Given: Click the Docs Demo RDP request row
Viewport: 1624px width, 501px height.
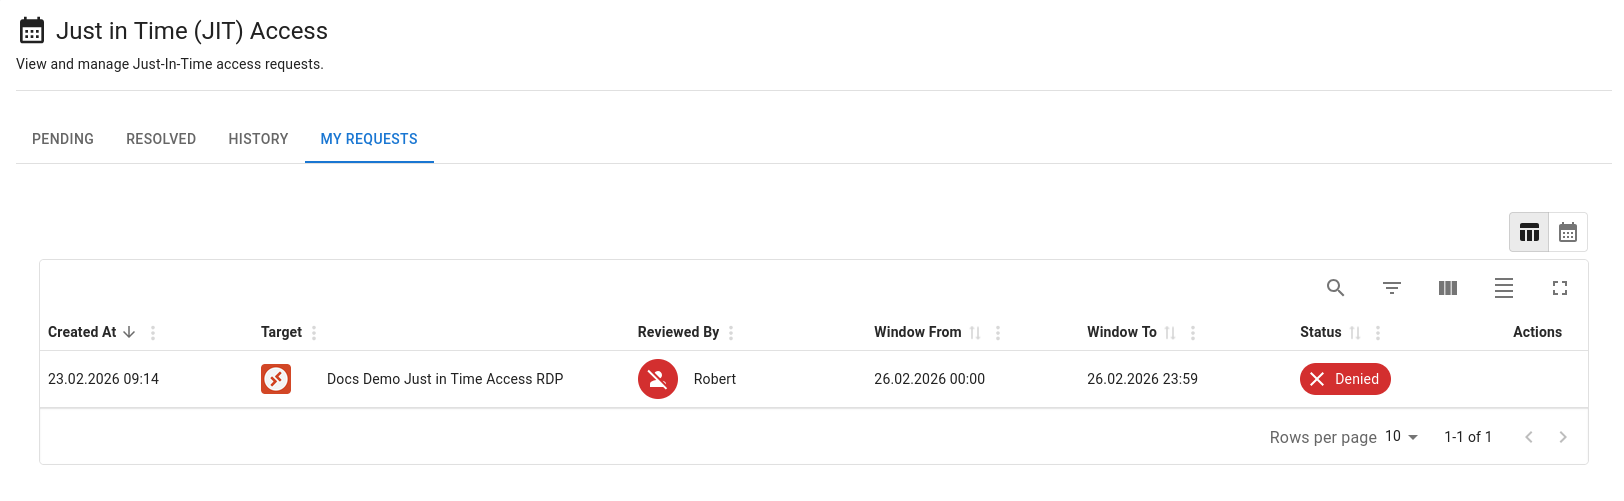Looking at the screenshot, I should click(x=445, y=379).
